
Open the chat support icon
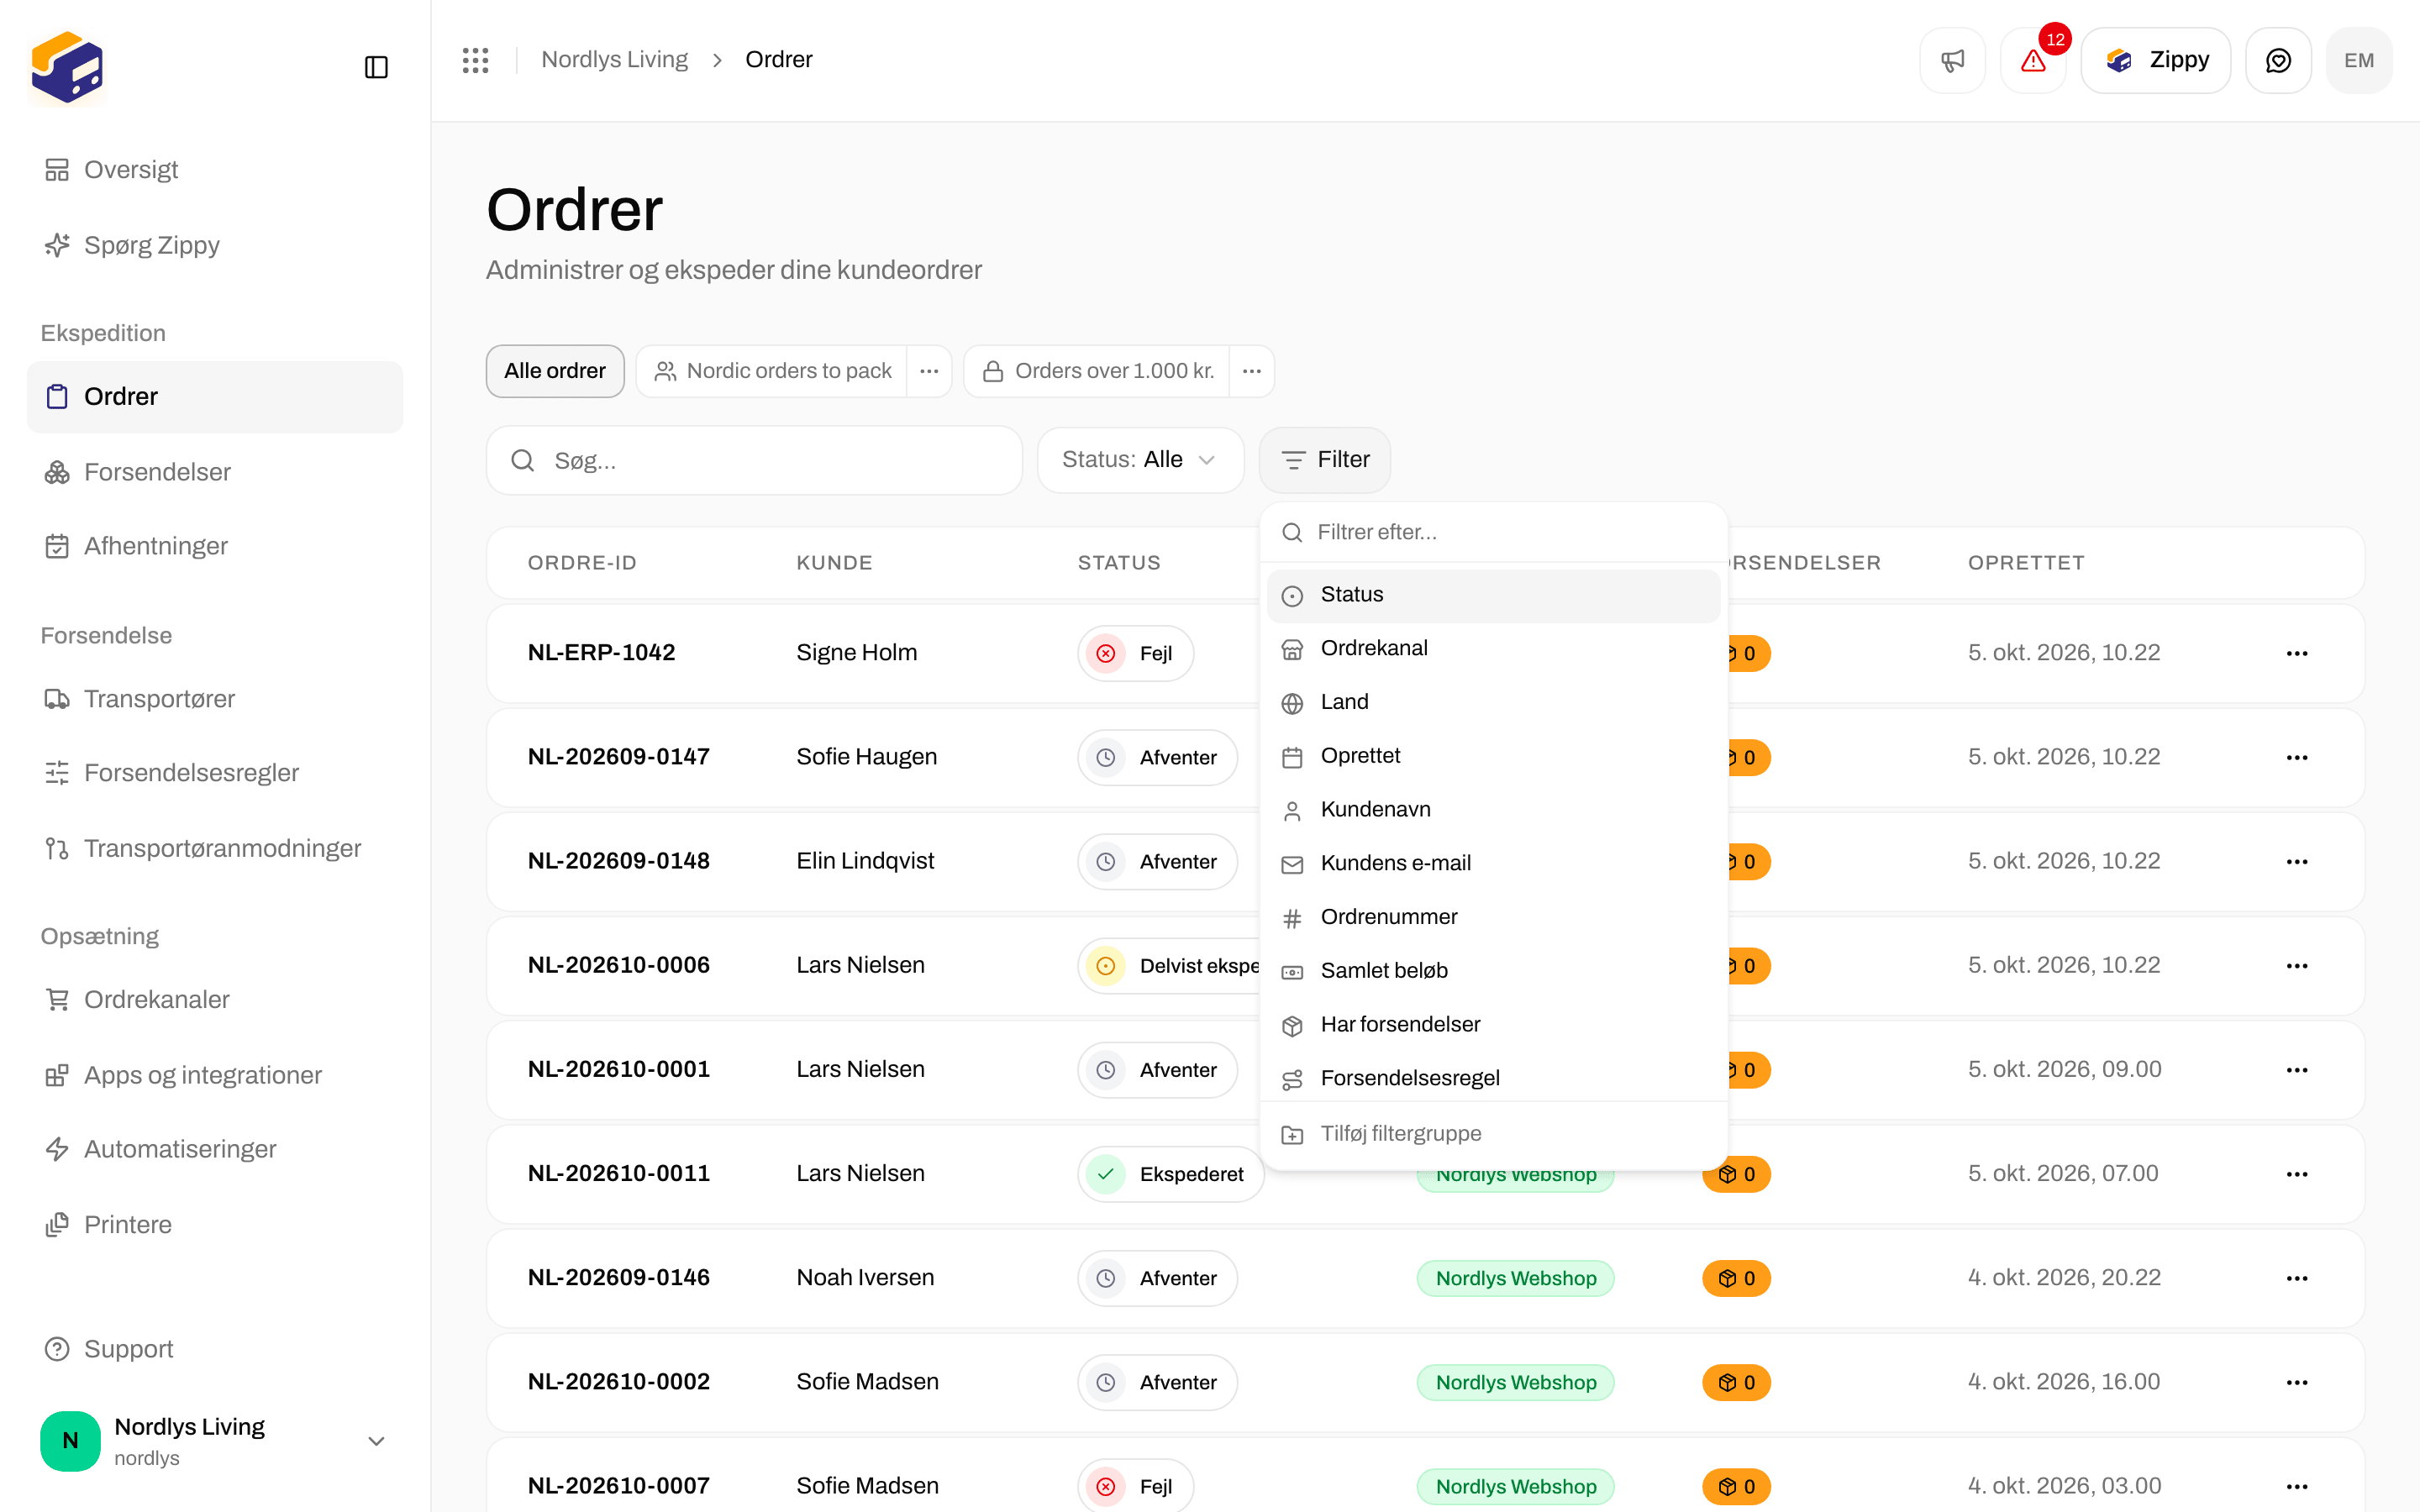[x=2278, y=60]
